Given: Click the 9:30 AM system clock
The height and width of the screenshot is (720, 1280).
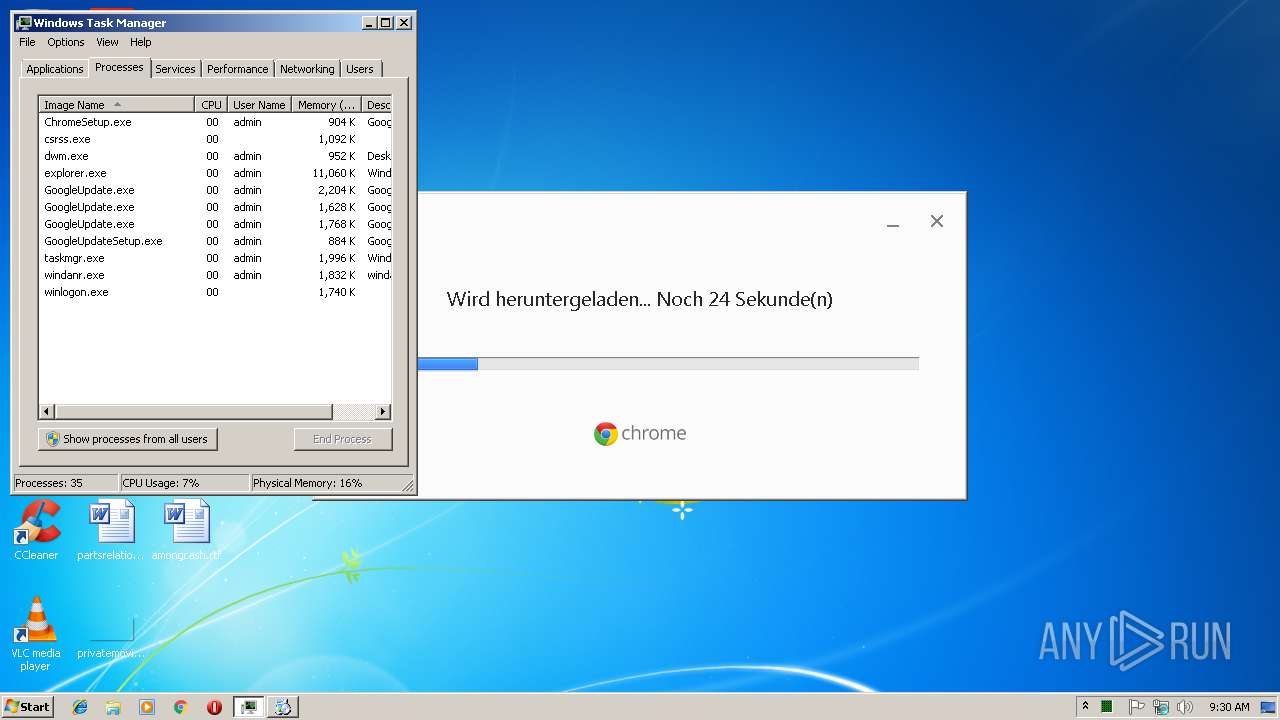Looking at the screenshot, I should [x=1229, y=707].
